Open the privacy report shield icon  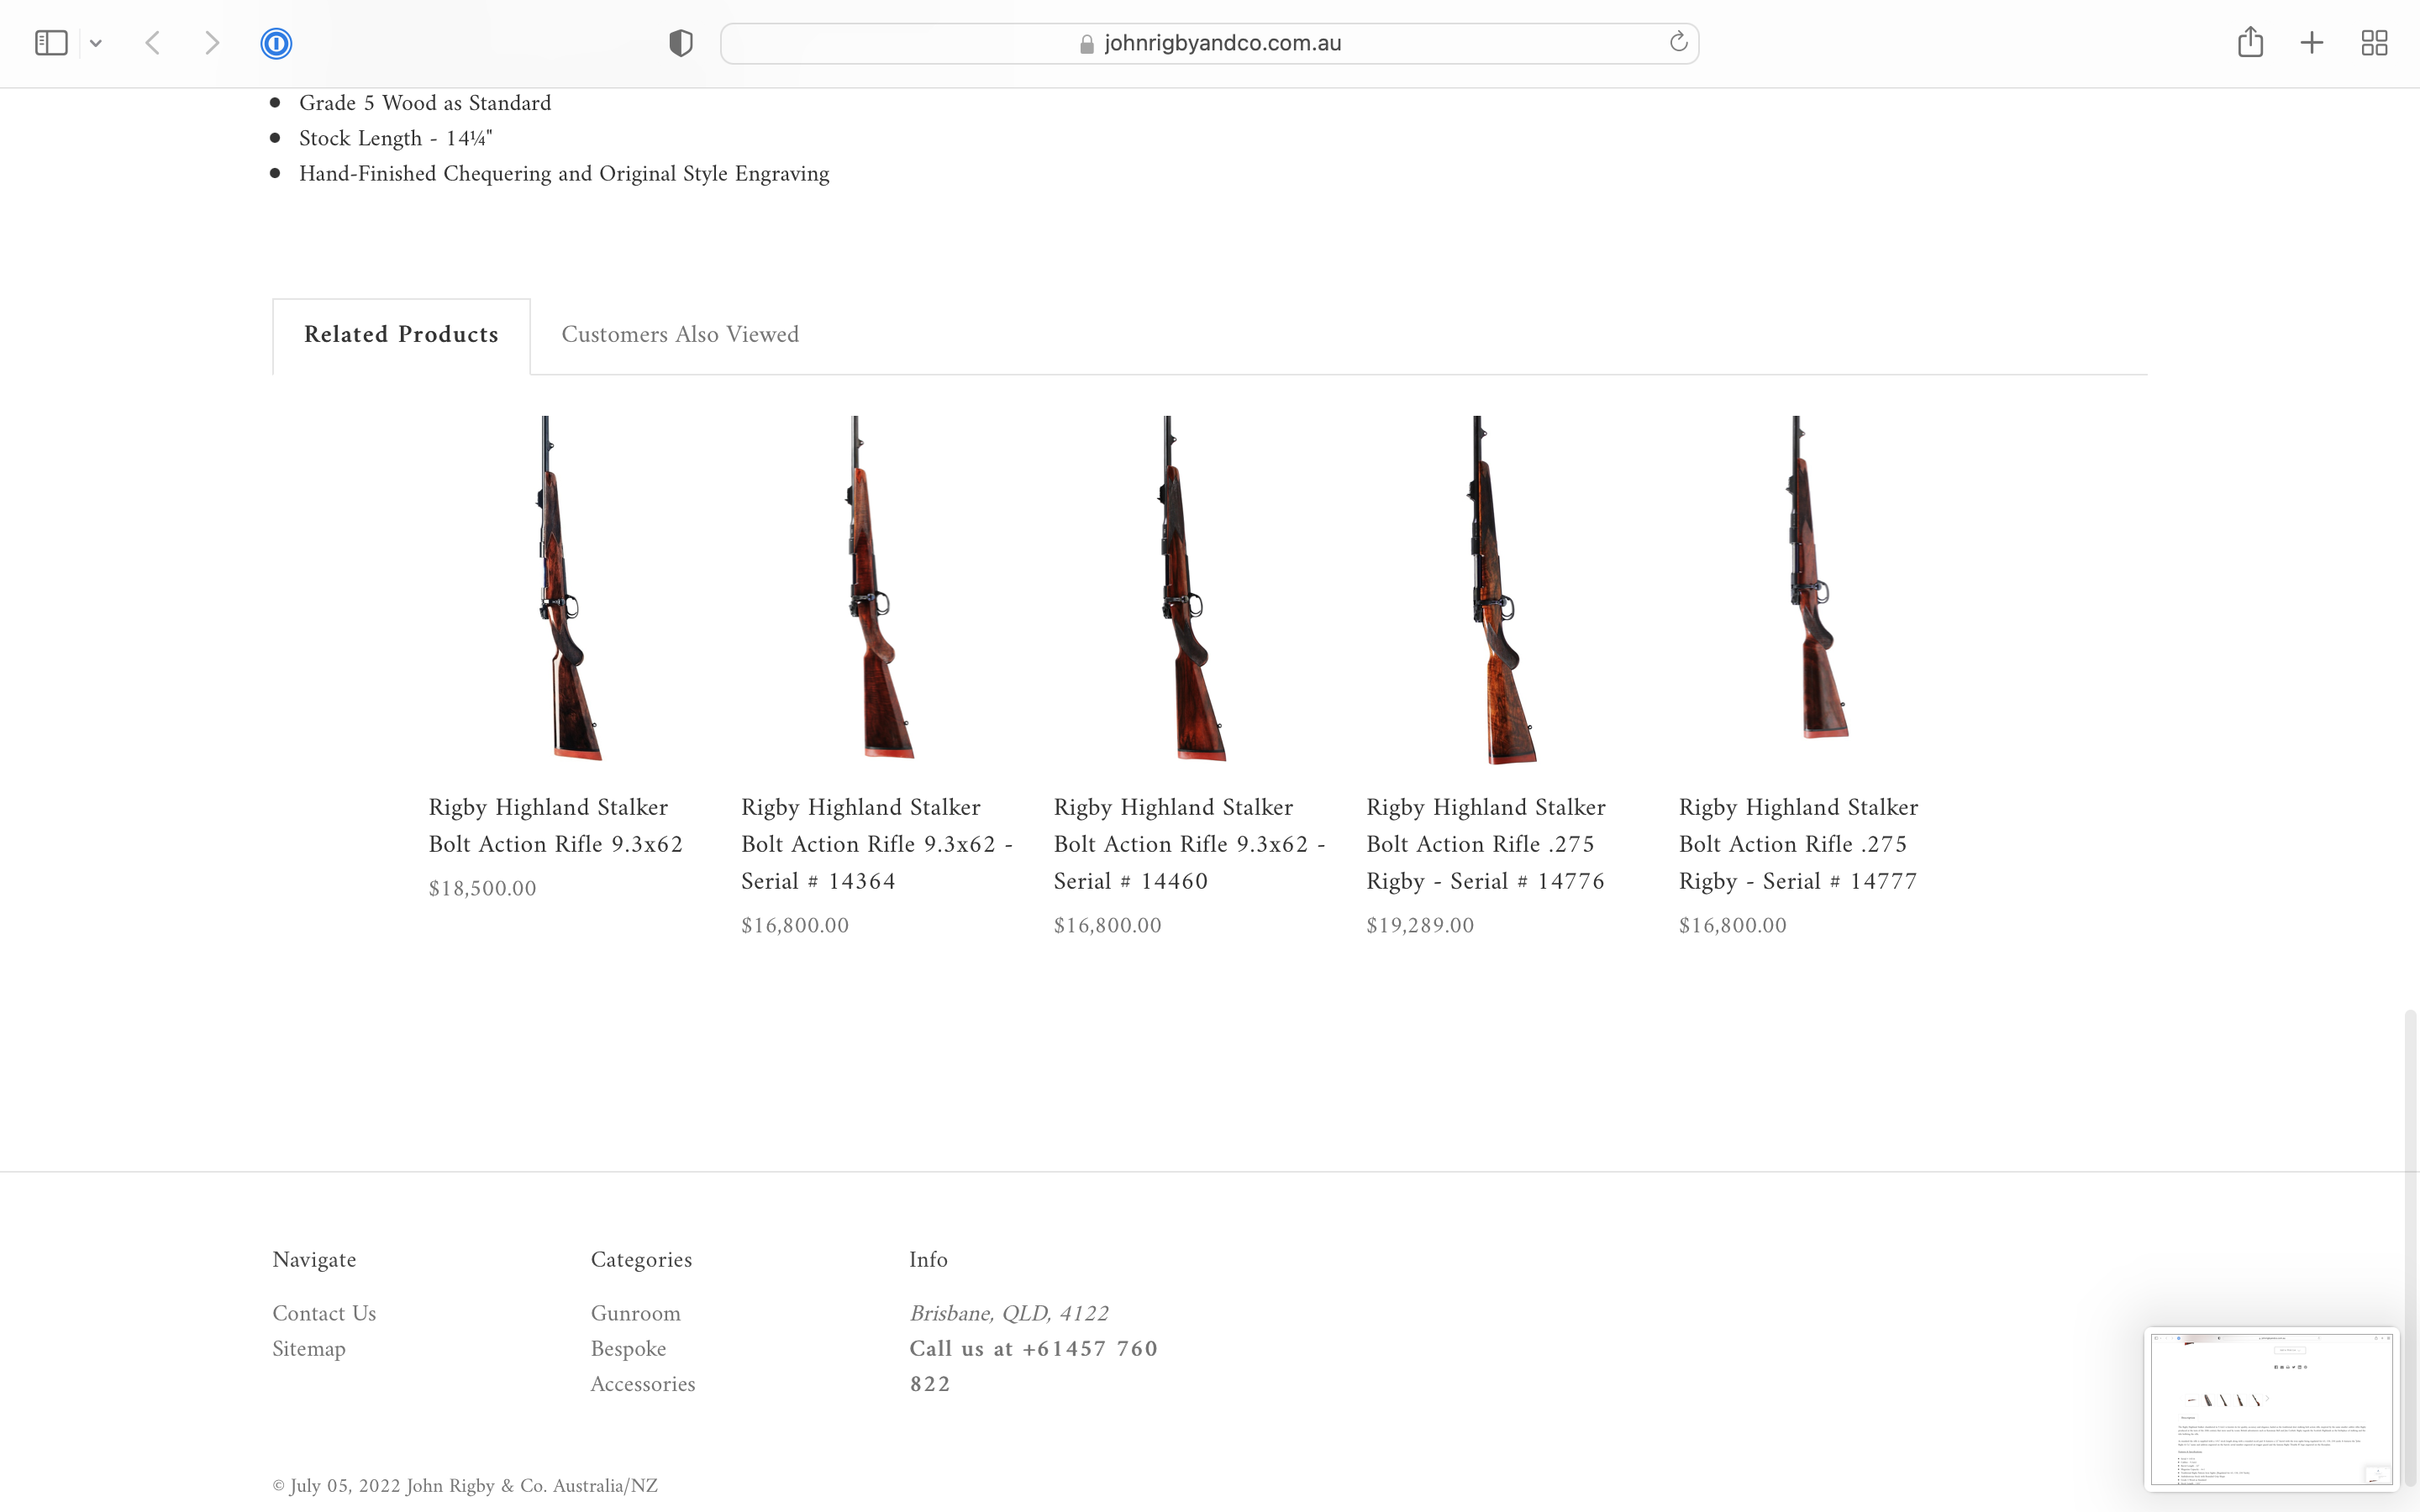pos(681,43)
